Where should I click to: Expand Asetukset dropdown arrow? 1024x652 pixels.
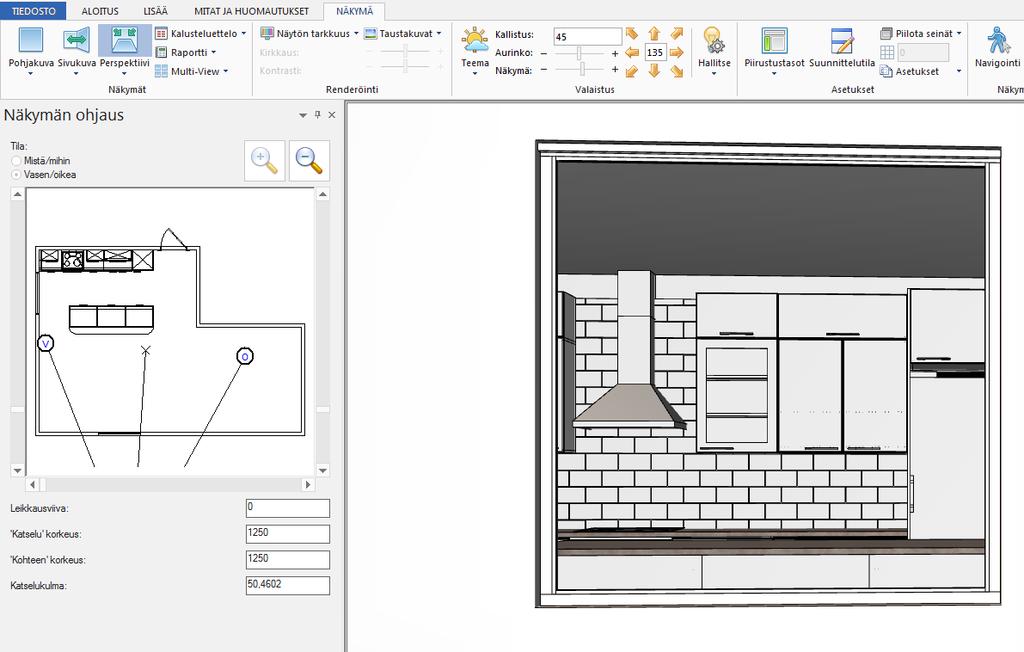tap(959, 71)
